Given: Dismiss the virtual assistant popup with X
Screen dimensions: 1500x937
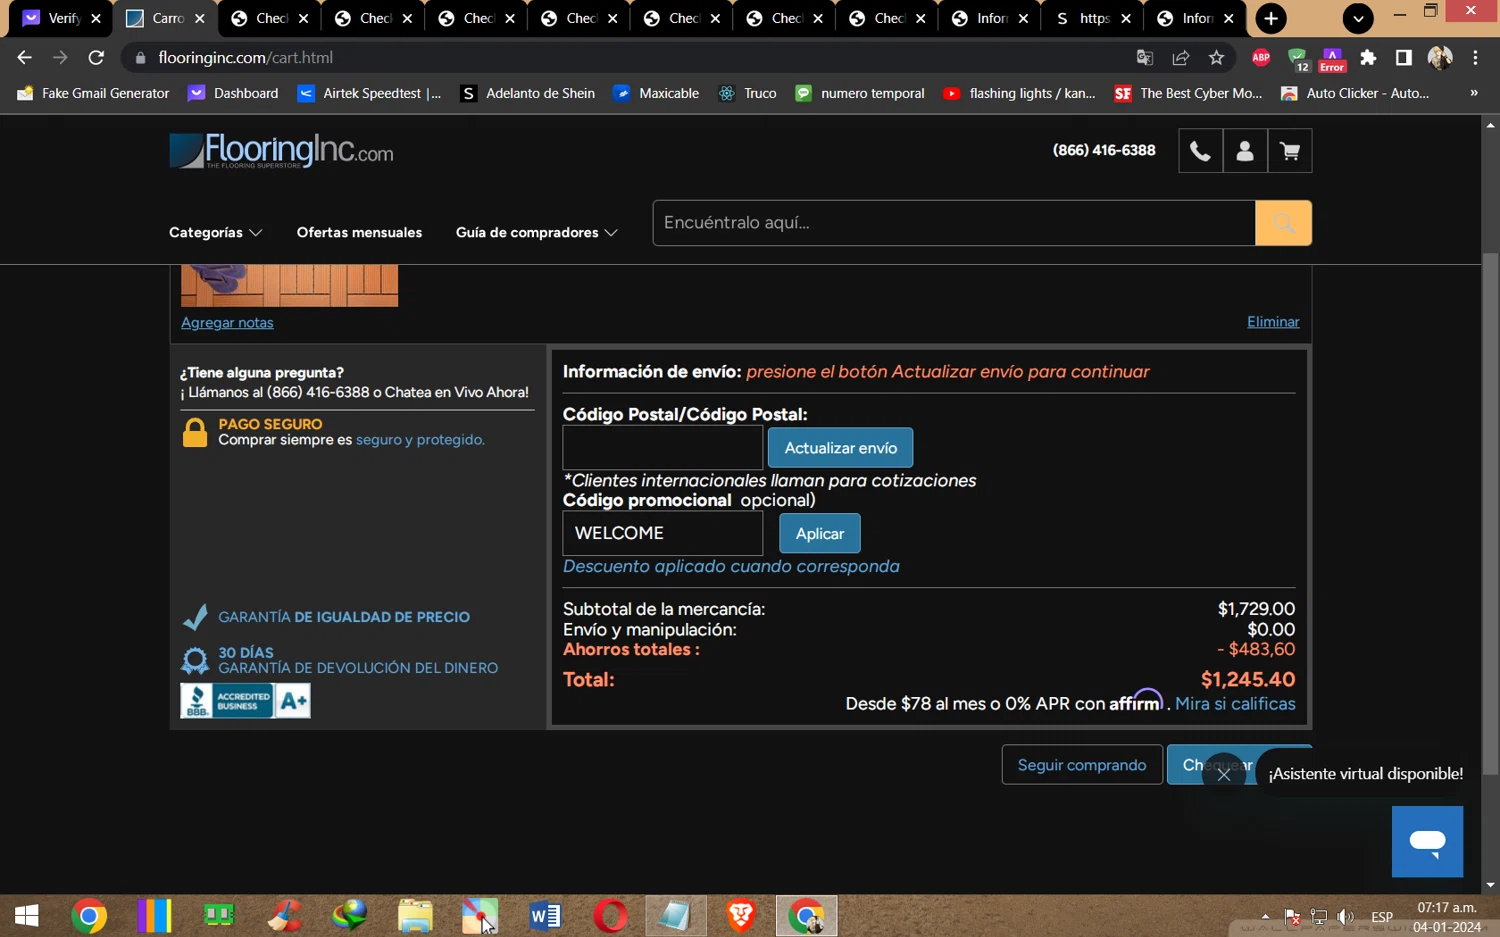Looking at the screenshot, I should [1223, 774].
